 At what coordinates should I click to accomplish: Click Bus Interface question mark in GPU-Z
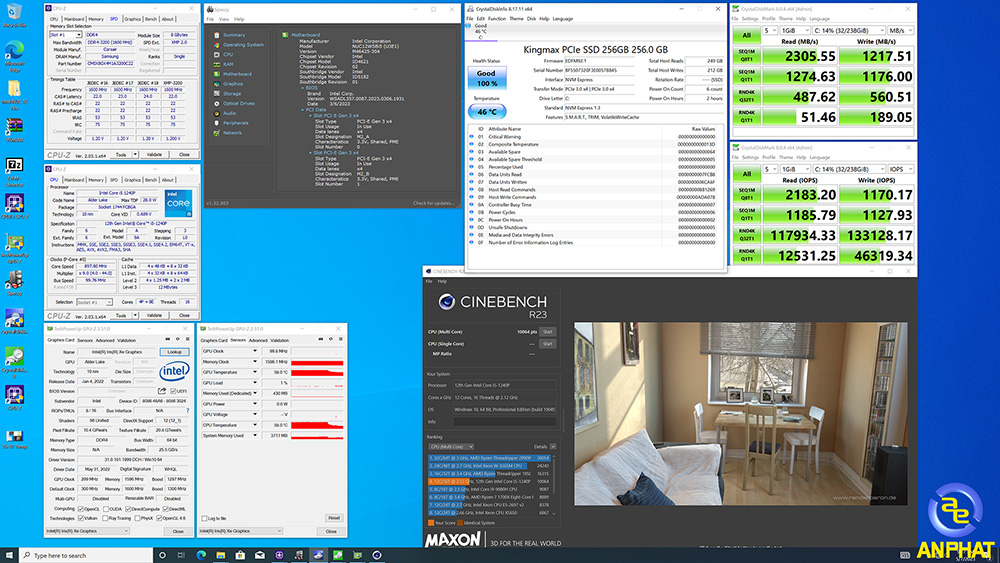[x=187, y=411]
